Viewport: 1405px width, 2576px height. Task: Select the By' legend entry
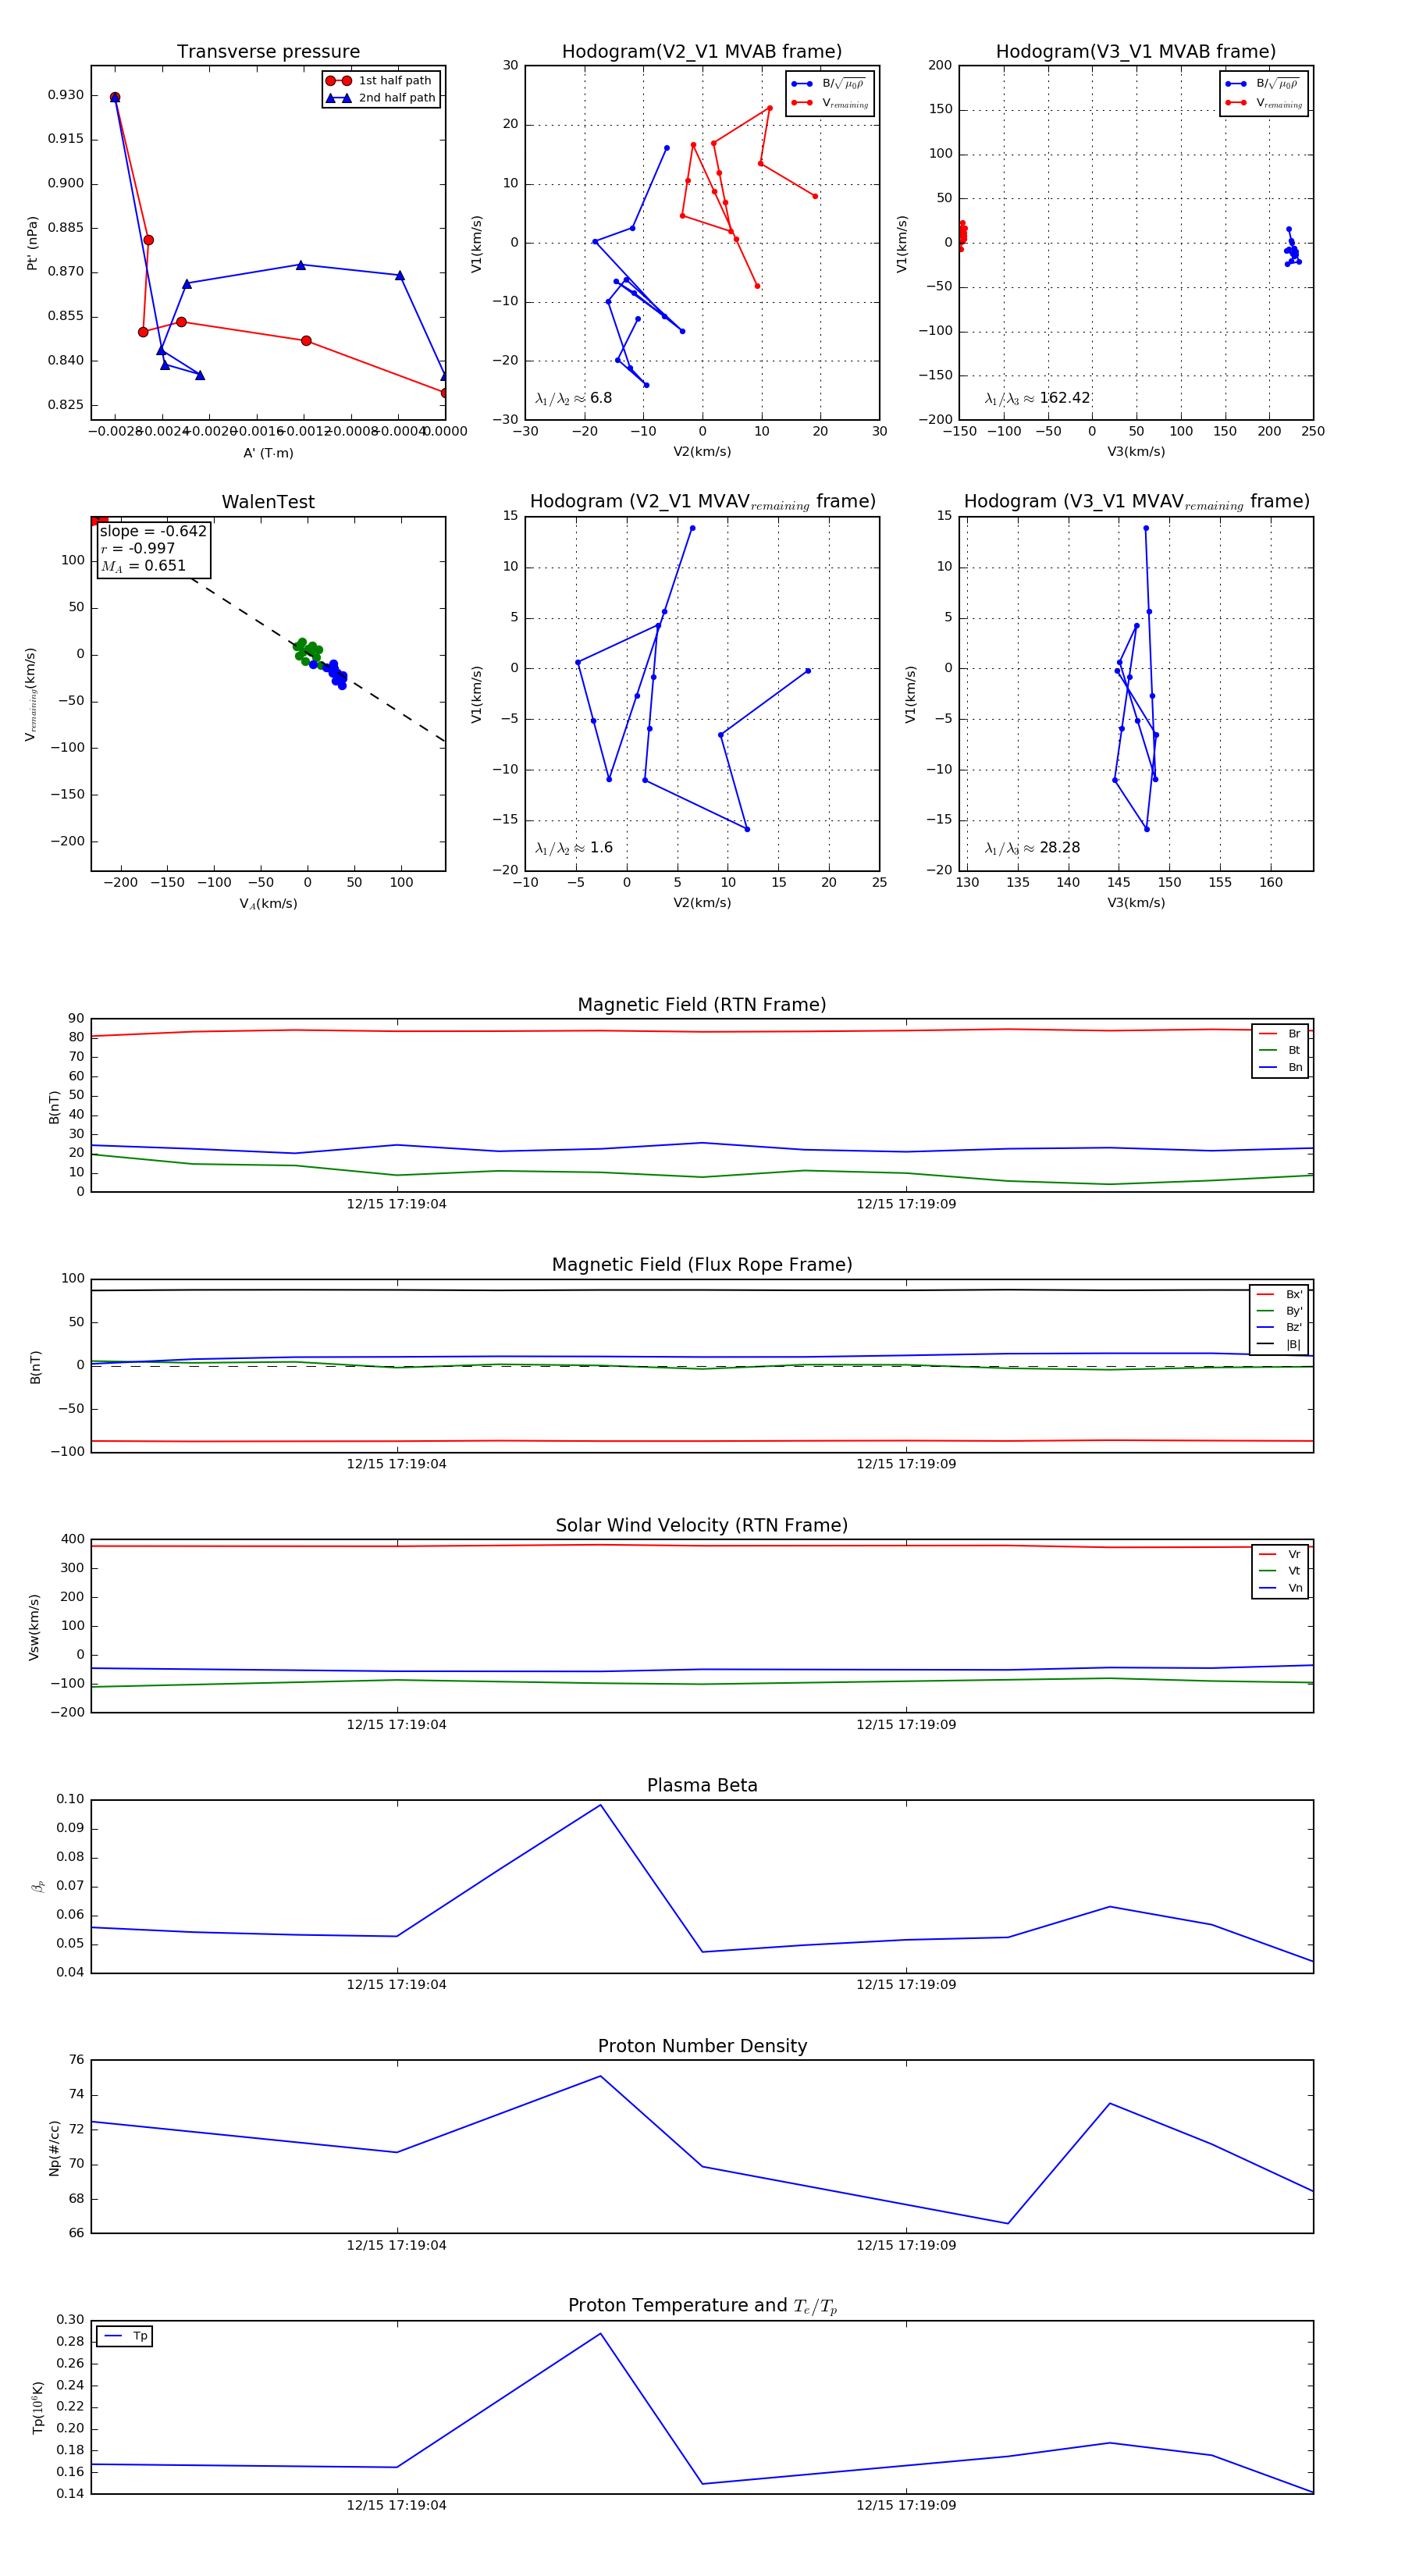(1280, 1311)
